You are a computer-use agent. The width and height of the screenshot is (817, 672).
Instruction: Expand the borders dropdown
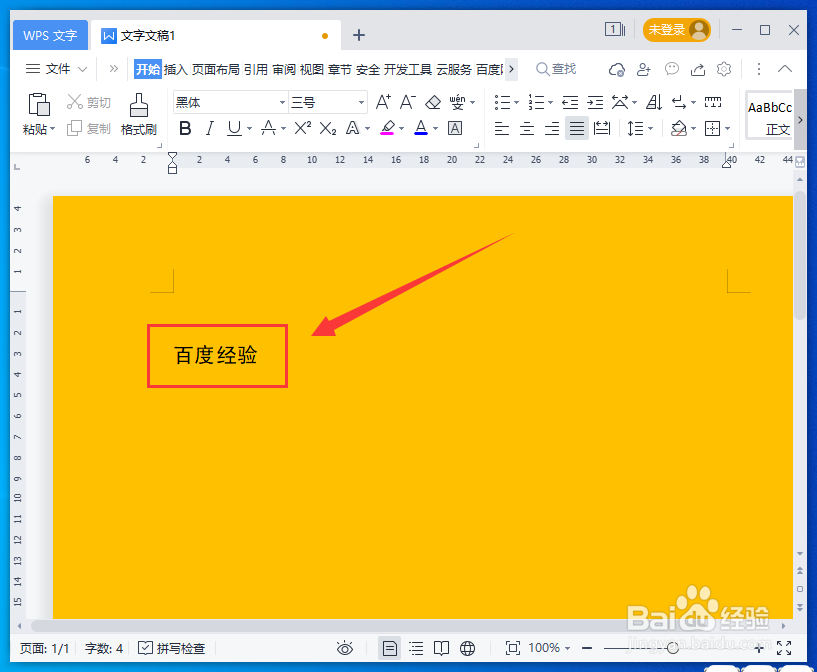pyautogui.click(x=727, y=128)
